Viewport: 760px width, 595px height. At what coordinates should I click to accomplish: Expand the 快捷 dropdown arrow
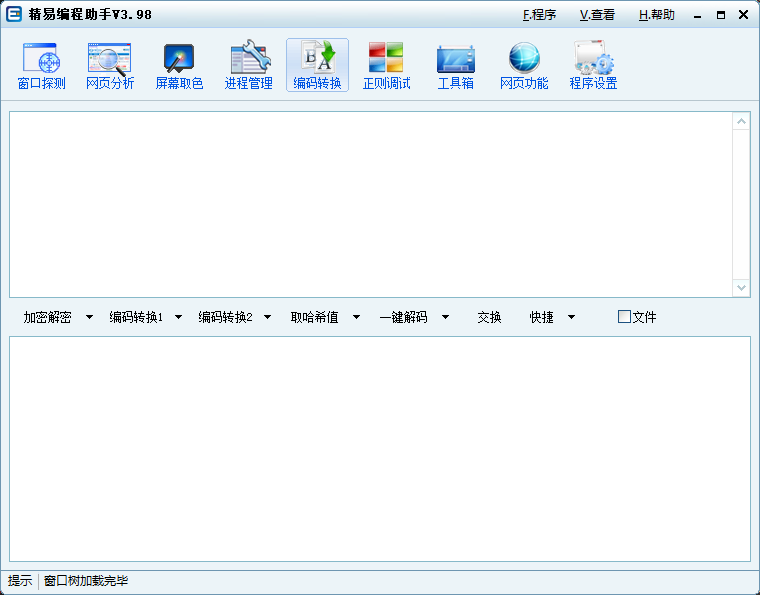pyautogui.click(x=571, y=317)
